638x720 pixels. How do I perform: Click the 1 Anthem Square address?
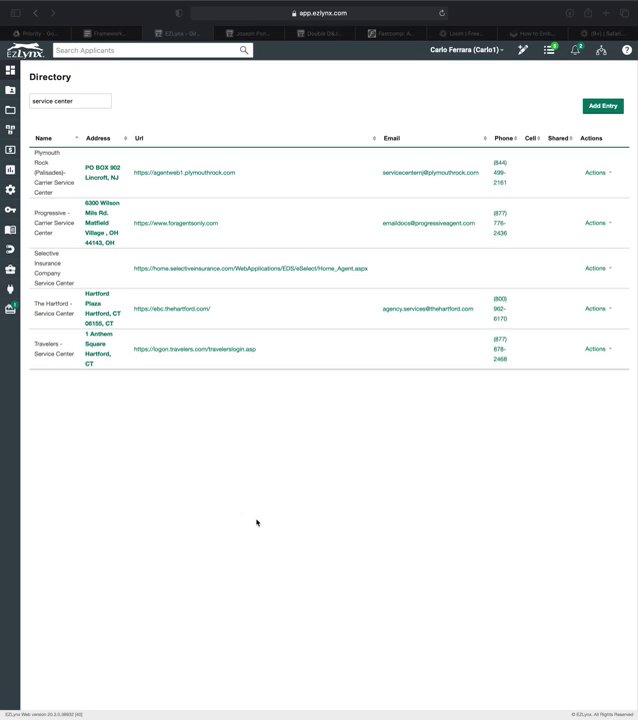(98, 349)
